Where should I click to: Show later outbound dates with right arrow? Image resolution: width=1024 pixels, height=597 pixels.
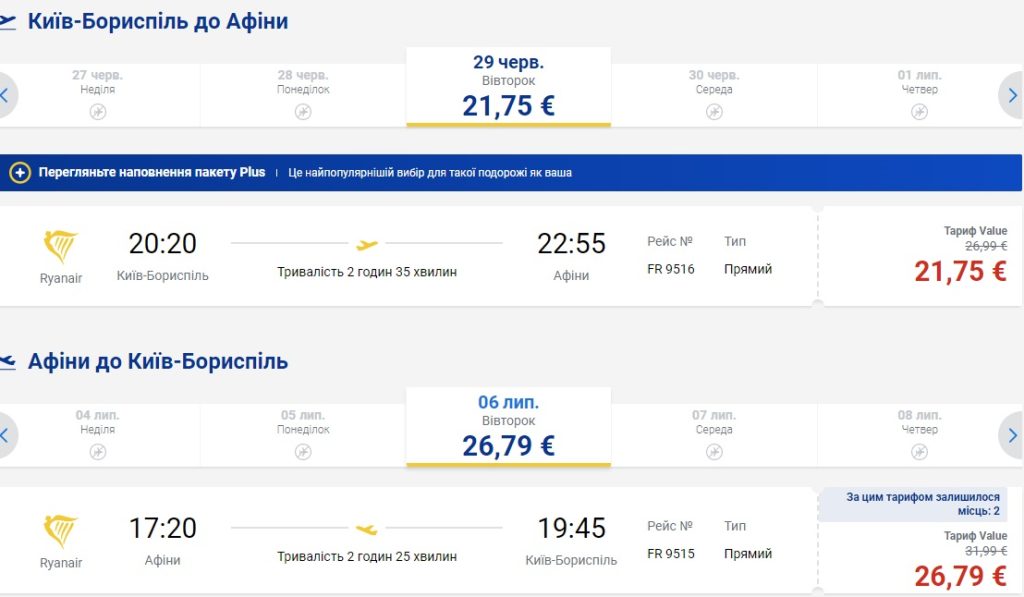[x=1011, y=96]
